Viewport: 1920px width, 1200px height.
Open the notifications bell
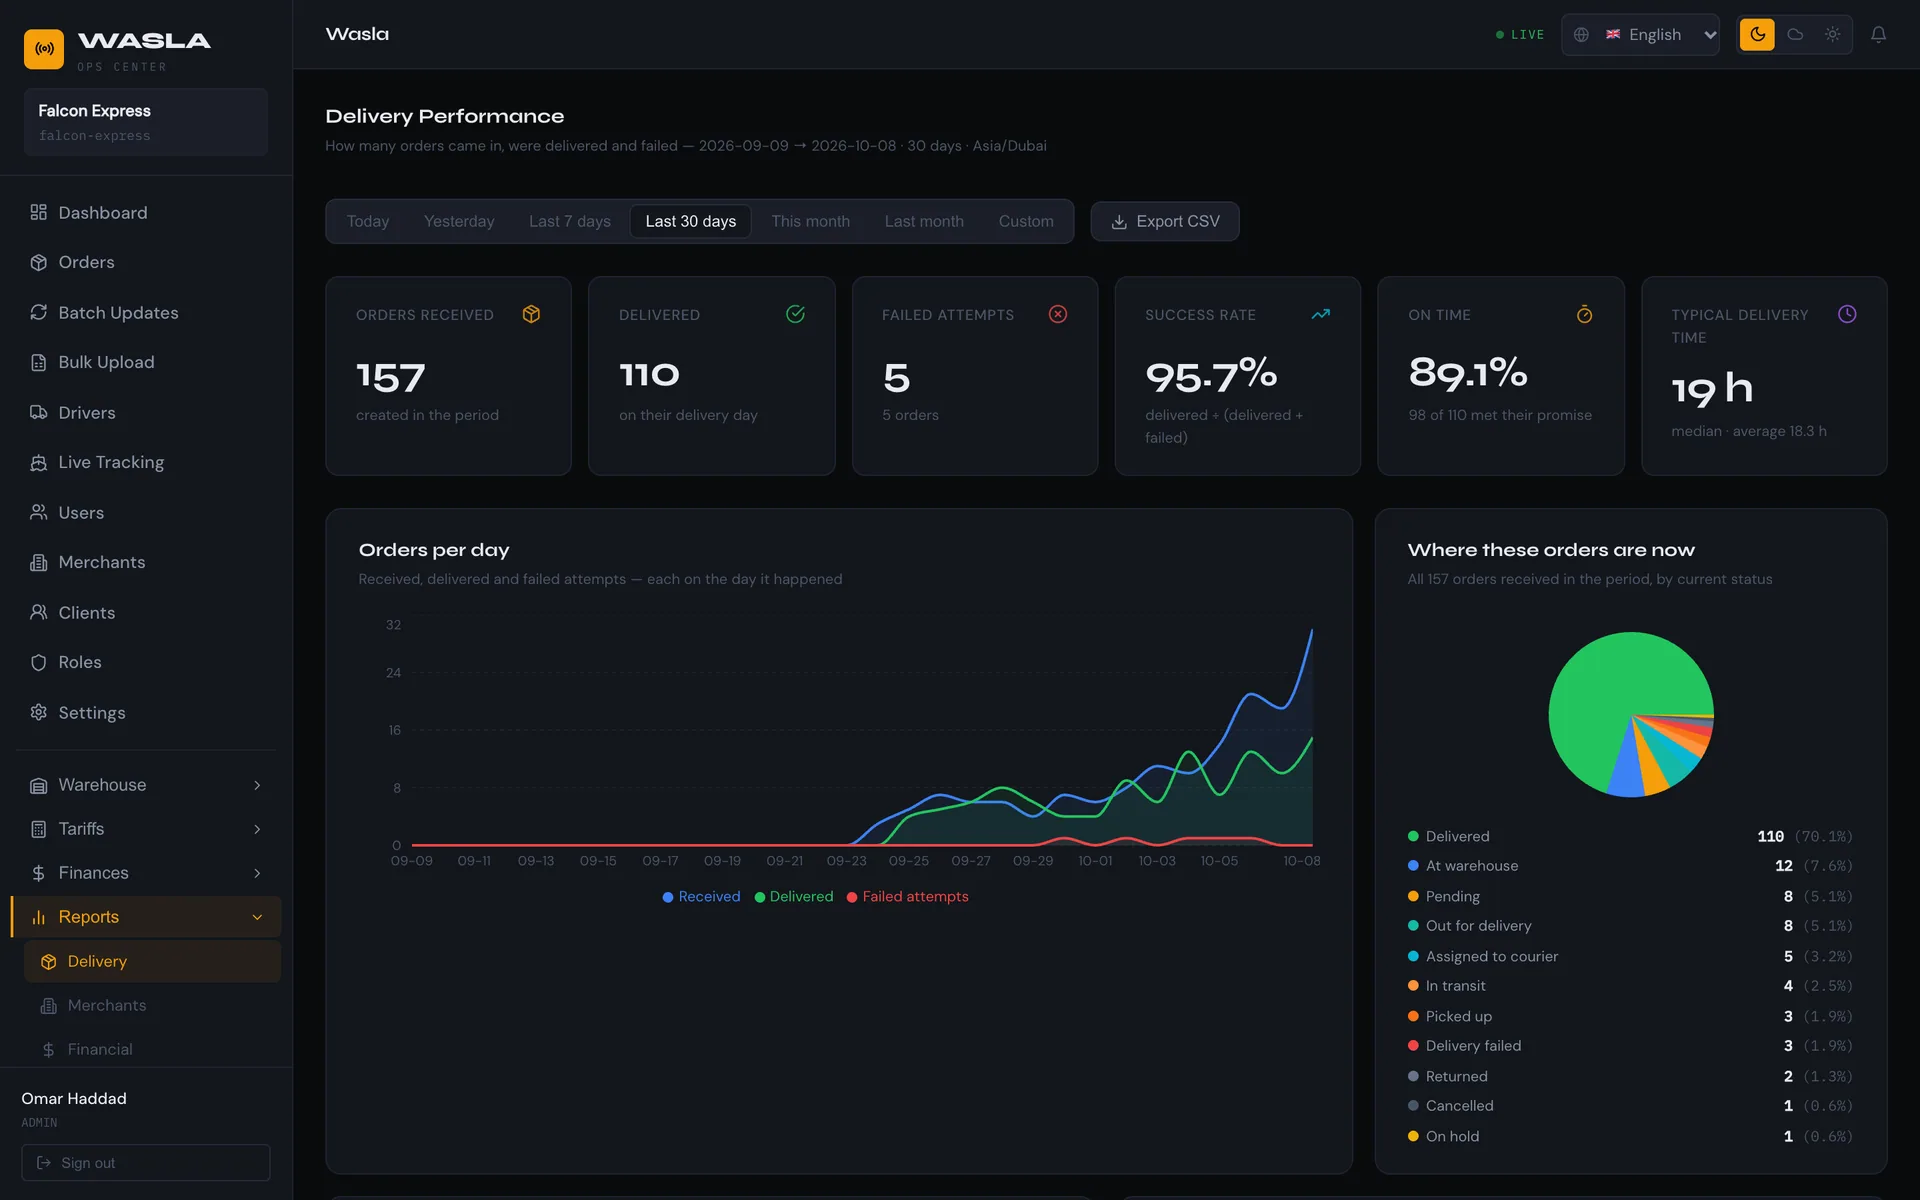point(1878,35)
